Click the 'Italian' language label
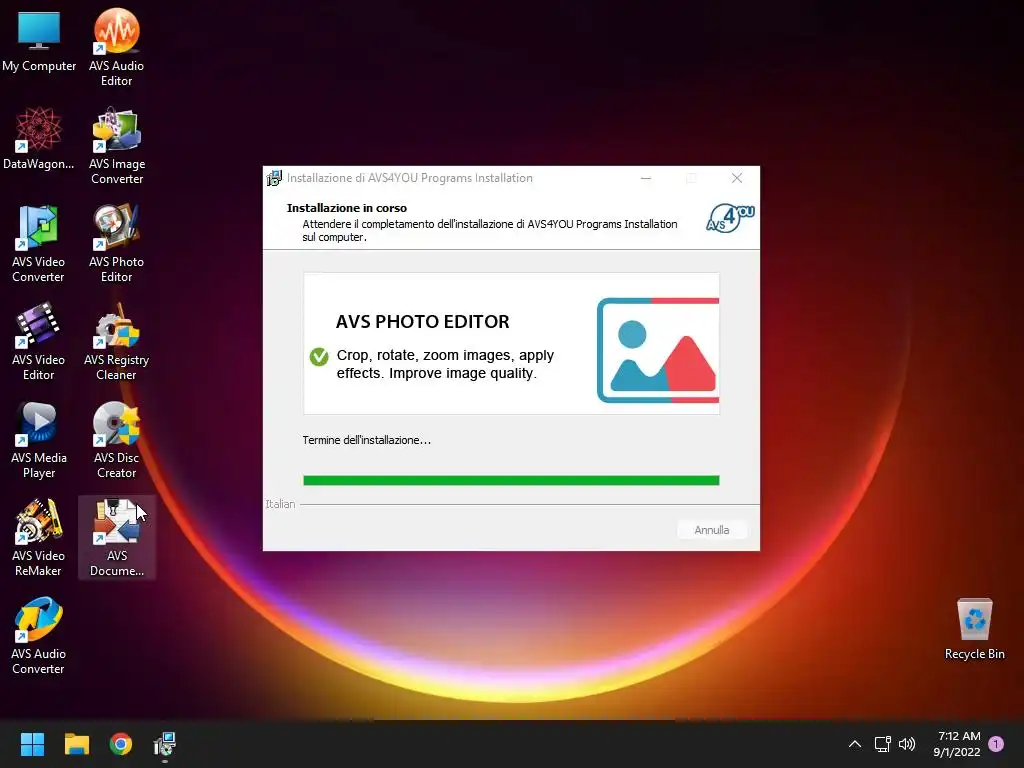Viewport: 1024px width, 768px height. (280, 504)
